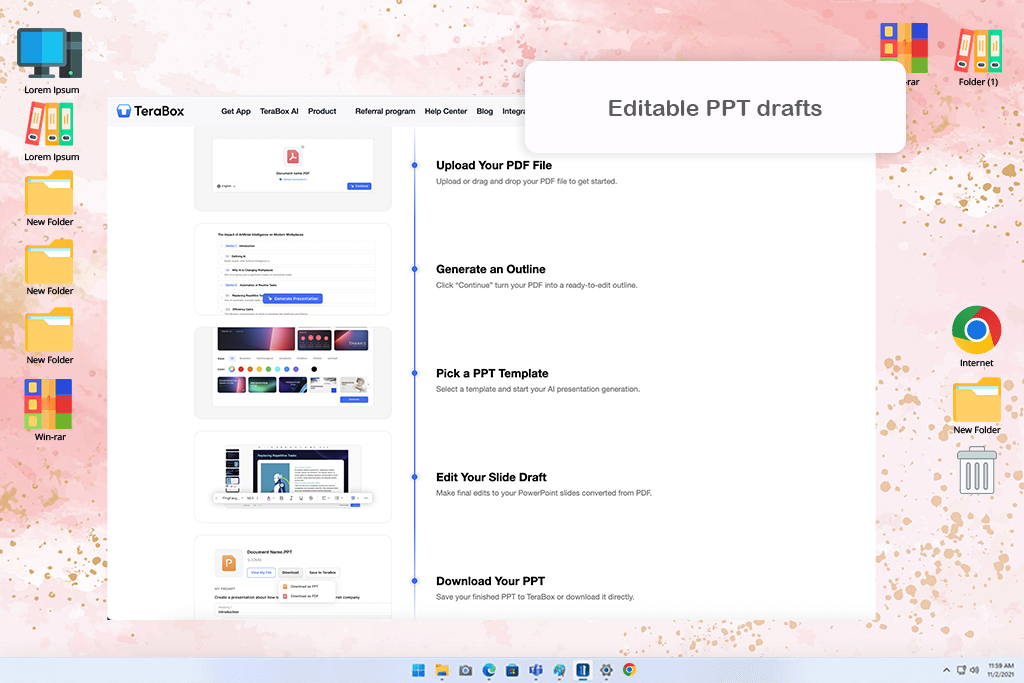Click 'Upload Your PDF File' heading
The height and width of the screenshot is (683, 1024).
[494, 165]
